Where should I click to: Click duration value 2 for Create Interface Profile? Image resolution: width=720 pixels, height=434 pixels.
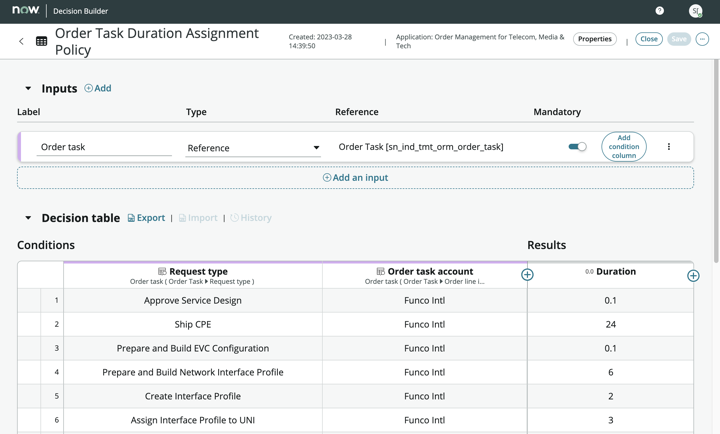(x=610, y=396)
